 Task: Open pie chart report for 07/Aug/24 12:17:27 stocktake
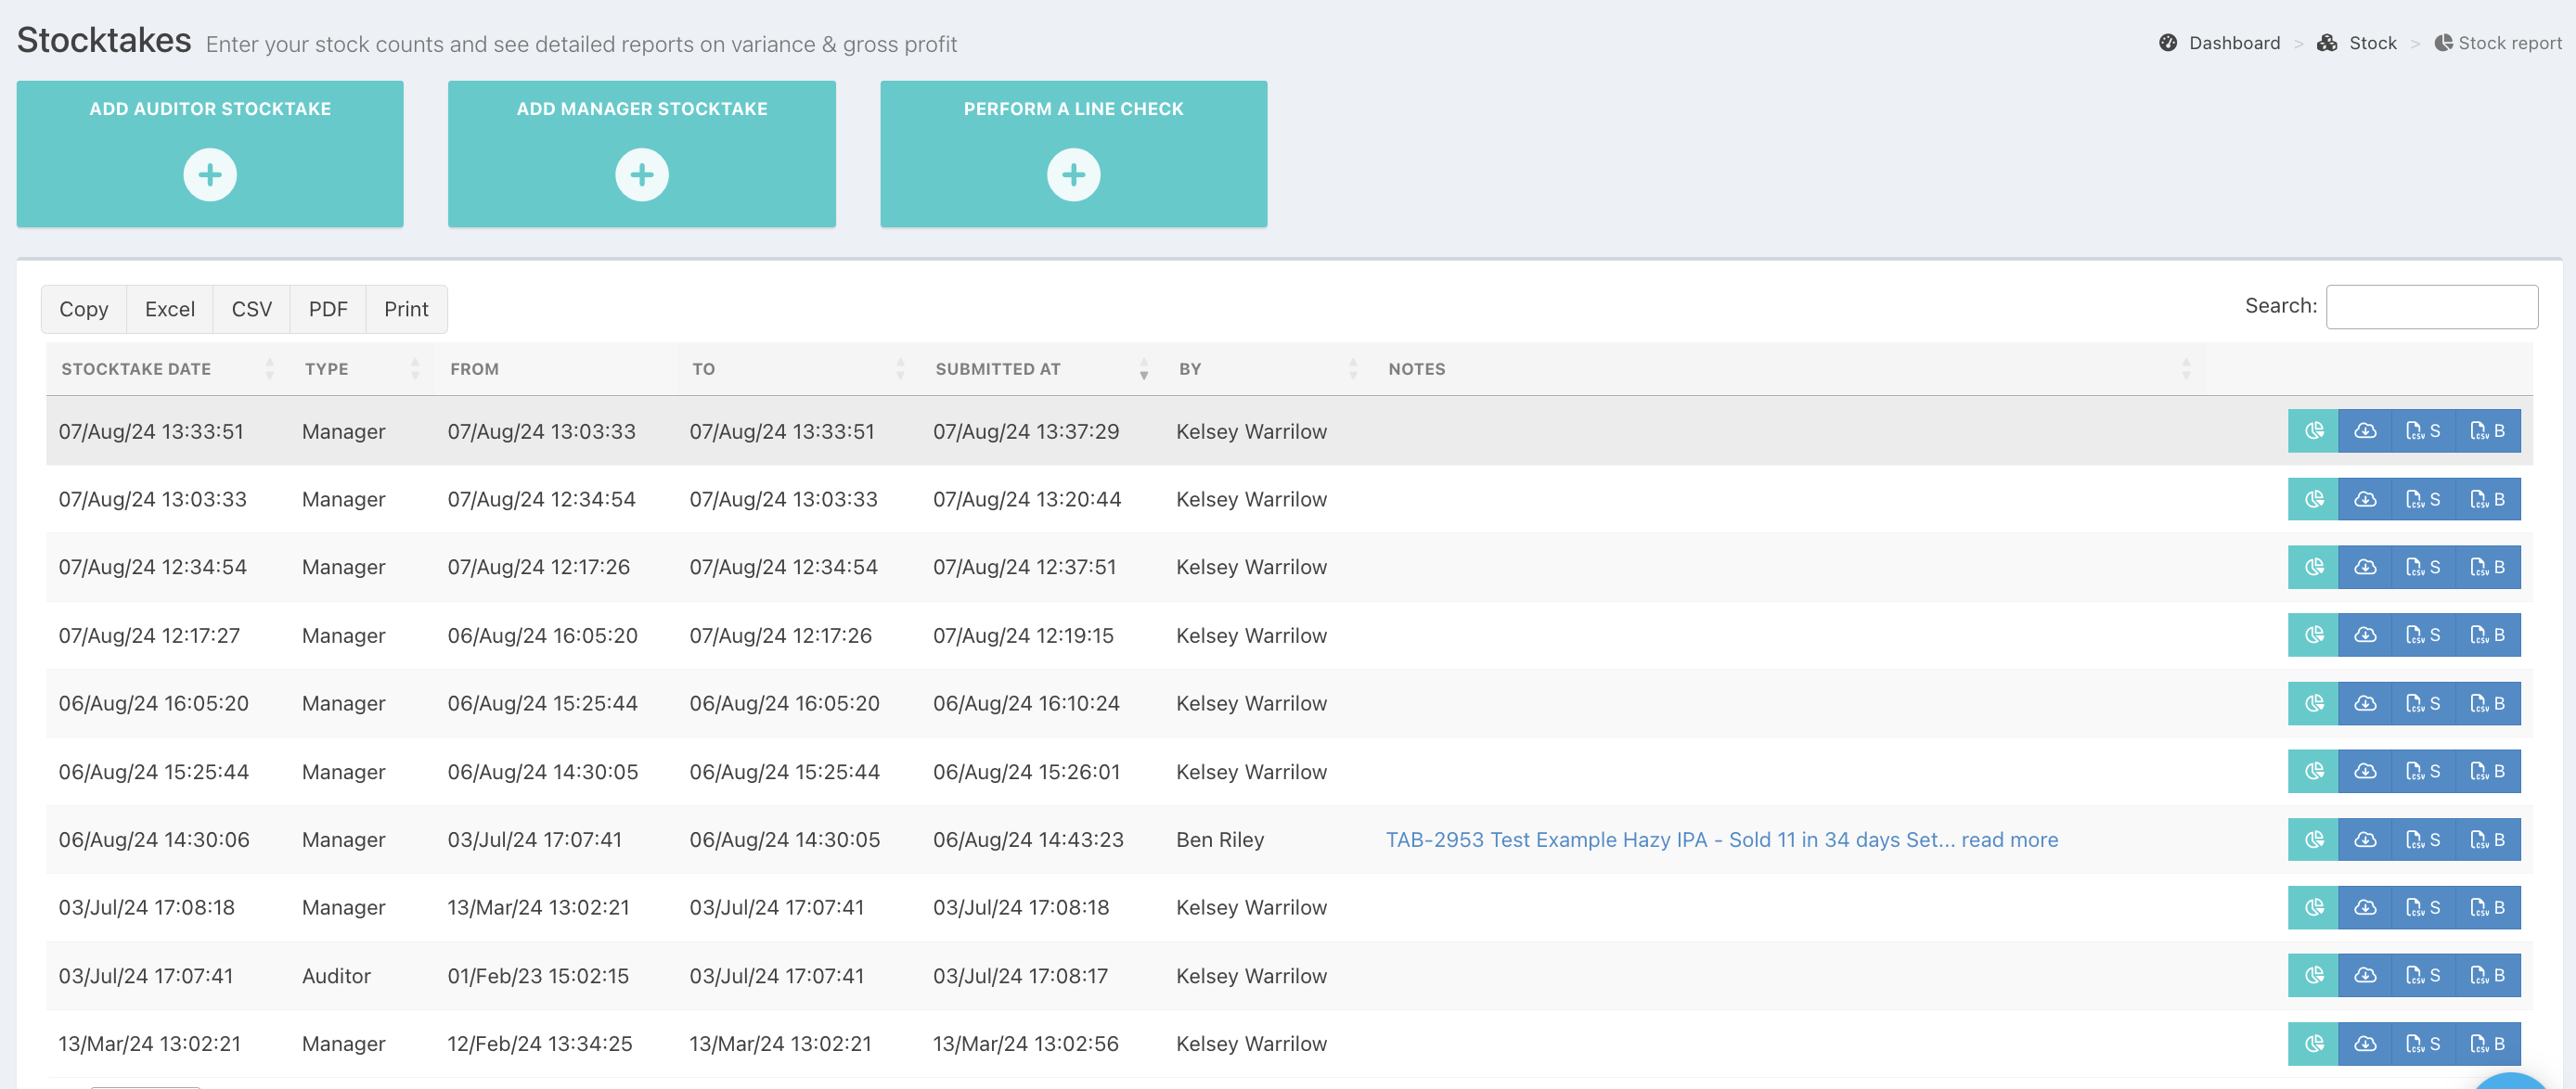pyautogui.click(x=2313, y=635)
